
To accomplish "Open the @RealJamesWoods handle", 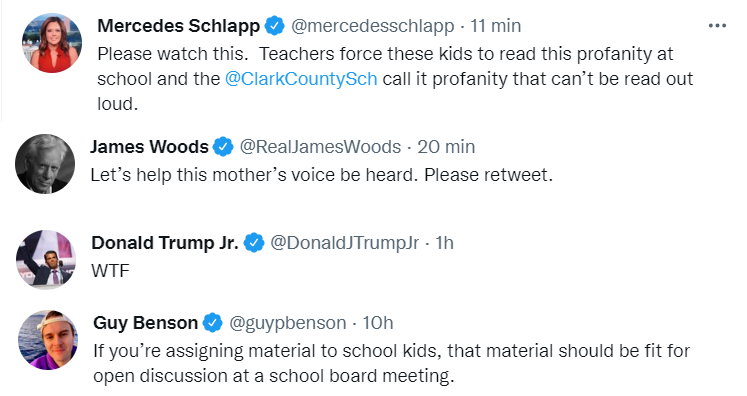I will [x=320, y=147].
